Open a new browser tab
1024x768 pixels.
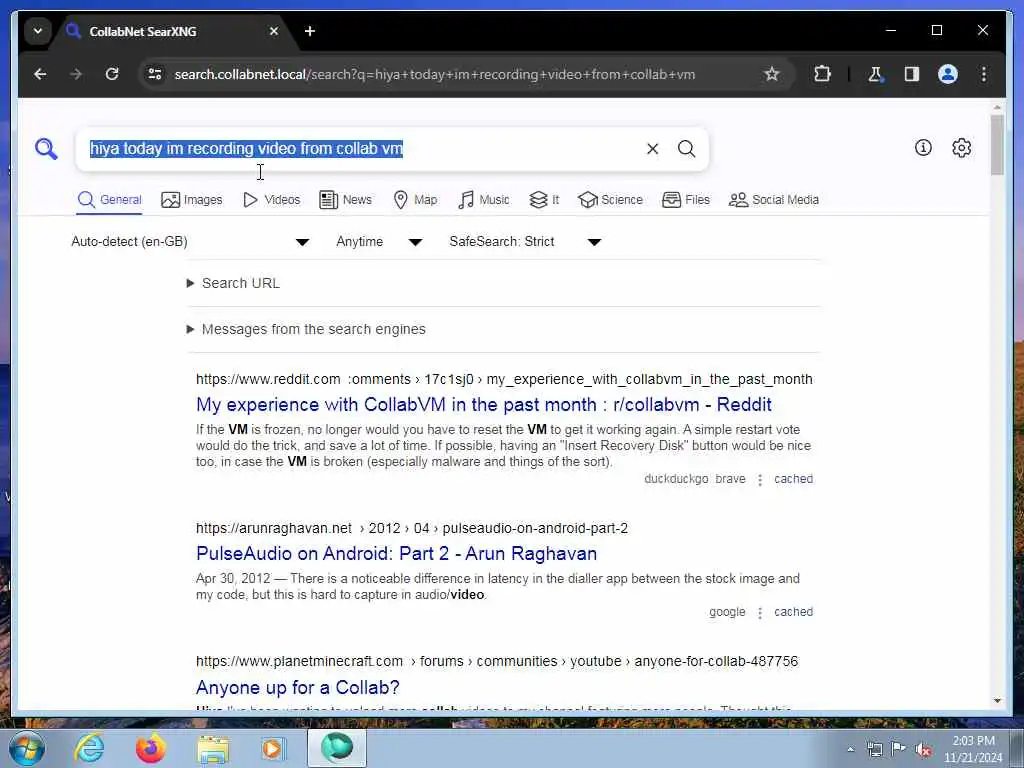click(x=310, y=31)
